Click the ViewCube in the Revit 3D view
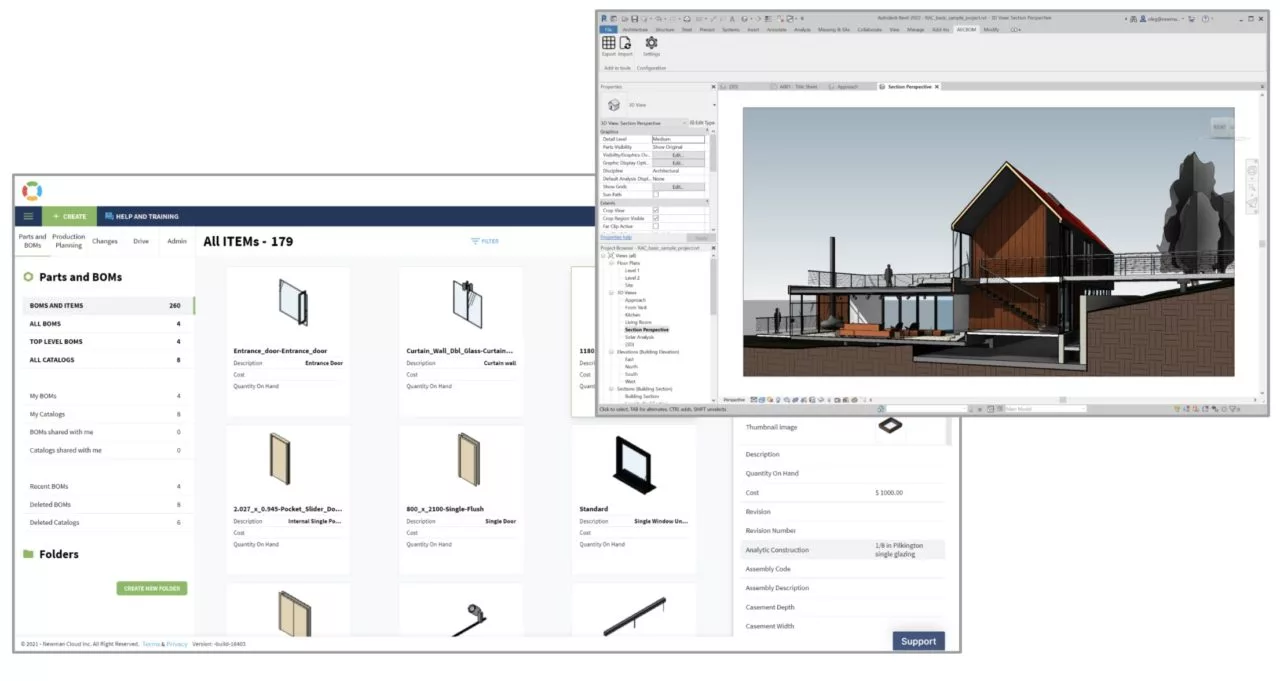Image resolution: width=1280 pixels, height=681 pixels. coord(1222,126)
